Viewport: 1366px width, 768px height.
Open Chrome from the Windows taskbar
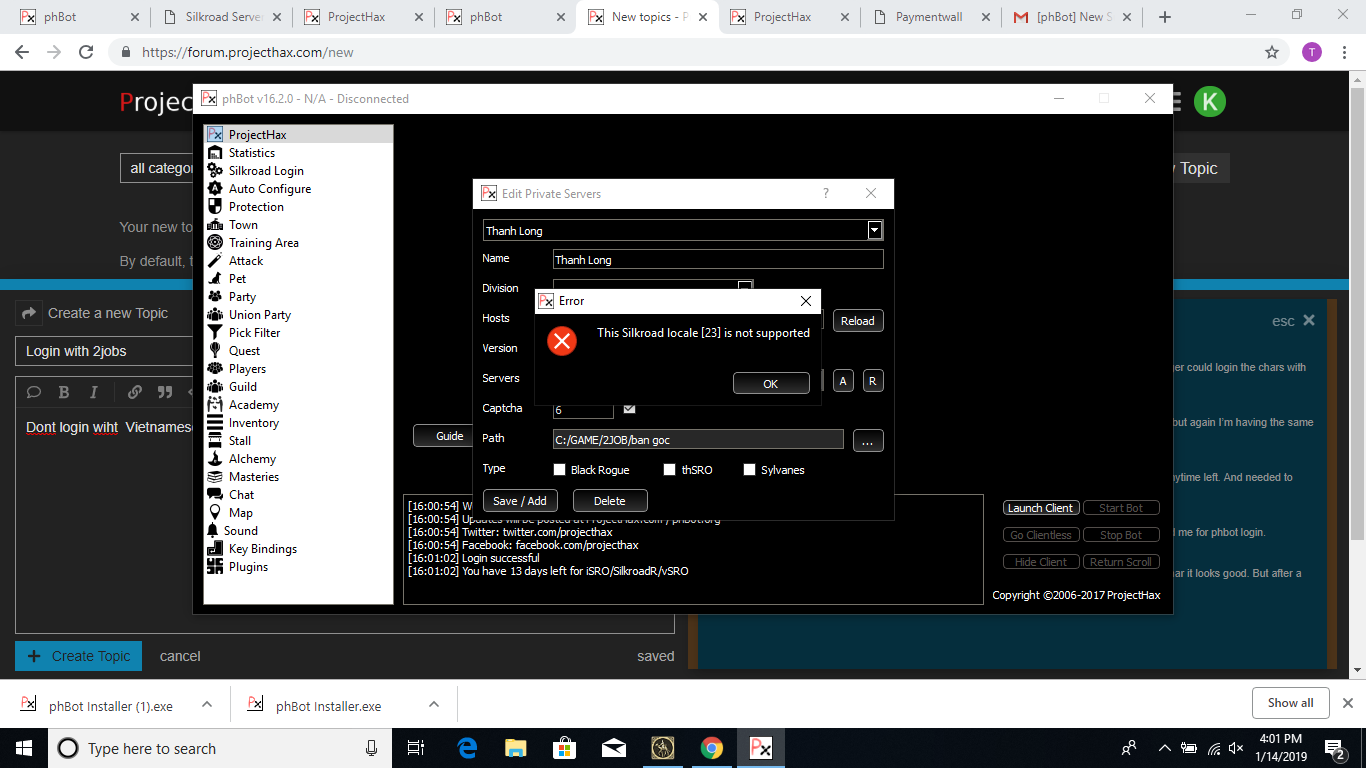(x=711, y=748)
